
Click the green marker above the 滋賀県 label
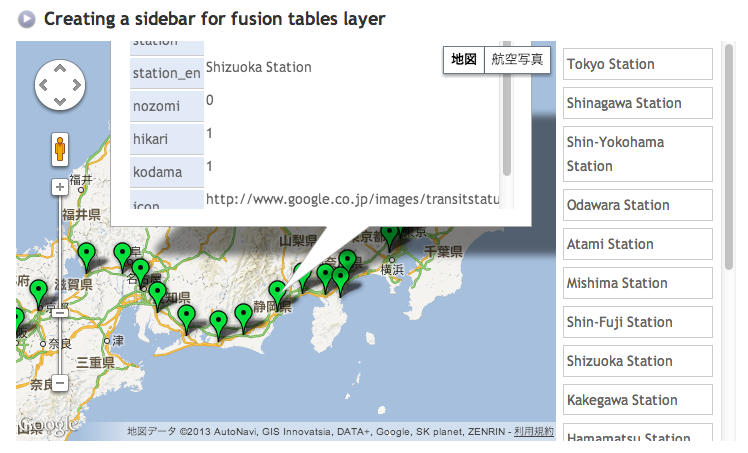click(86, 256)
